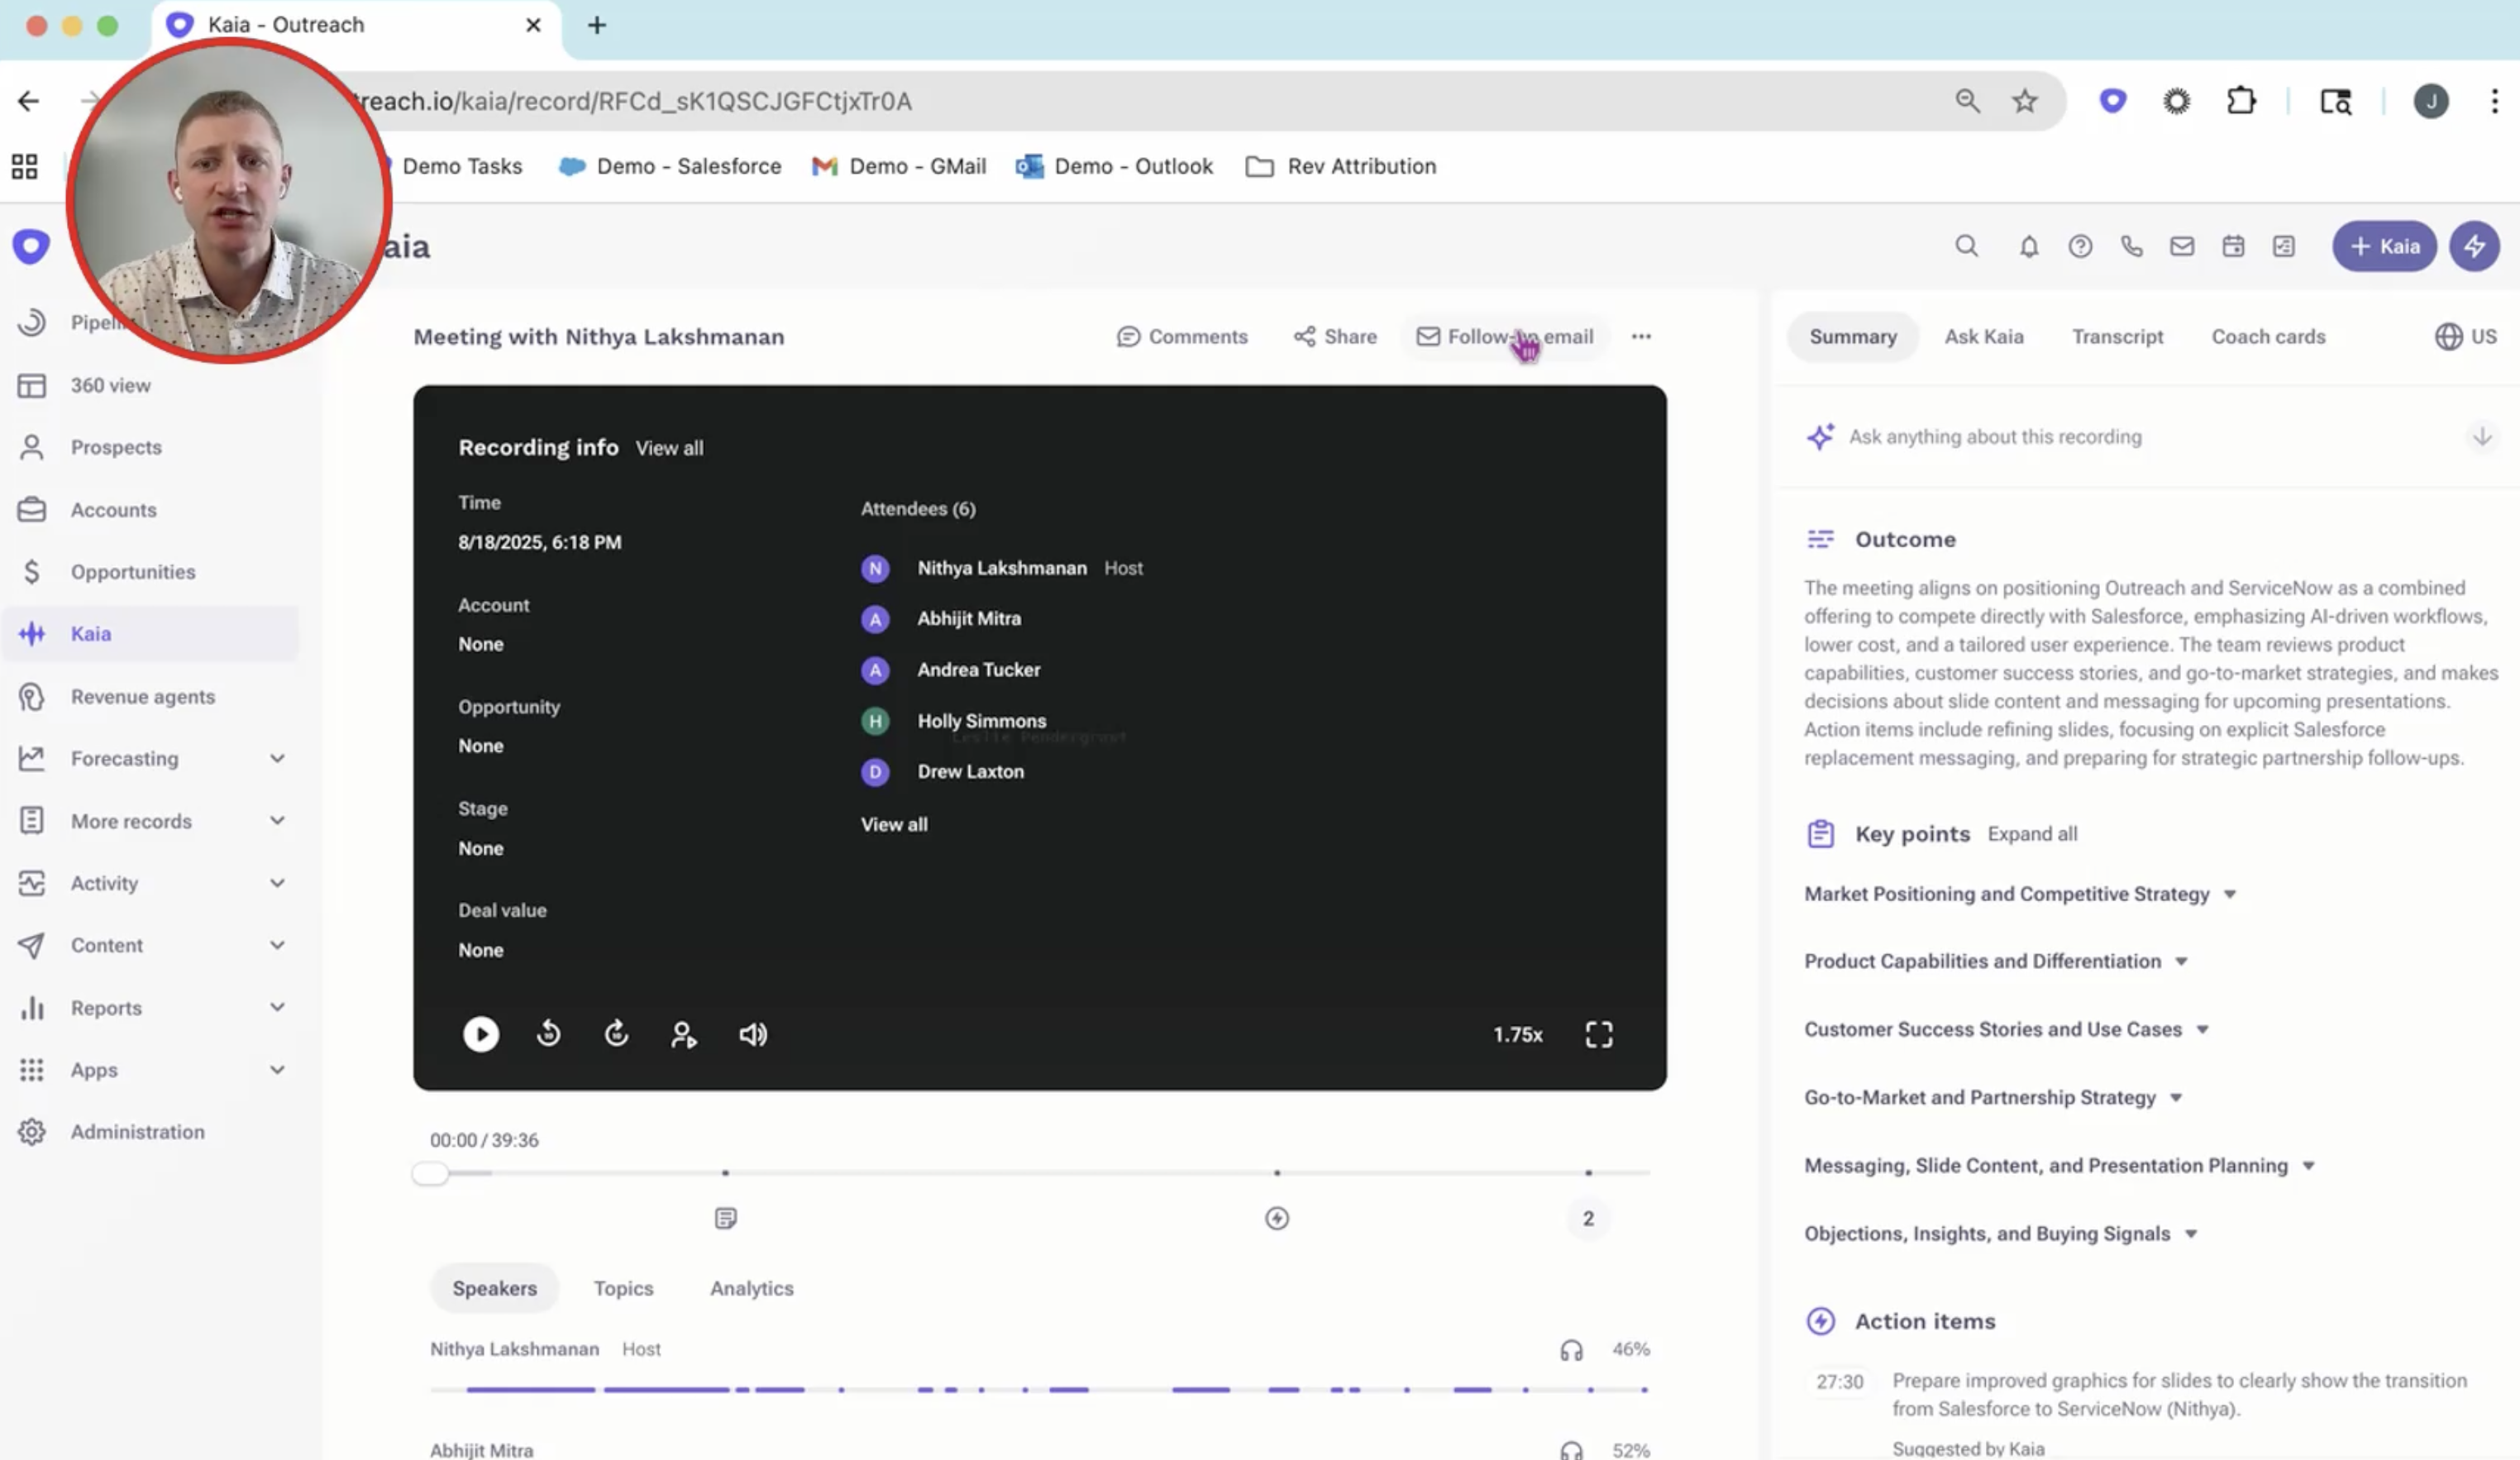The width and height of the screenshot is (2520, 1460).
Task: Open the phone dialer icon
Action: [x=2131, y=246]
